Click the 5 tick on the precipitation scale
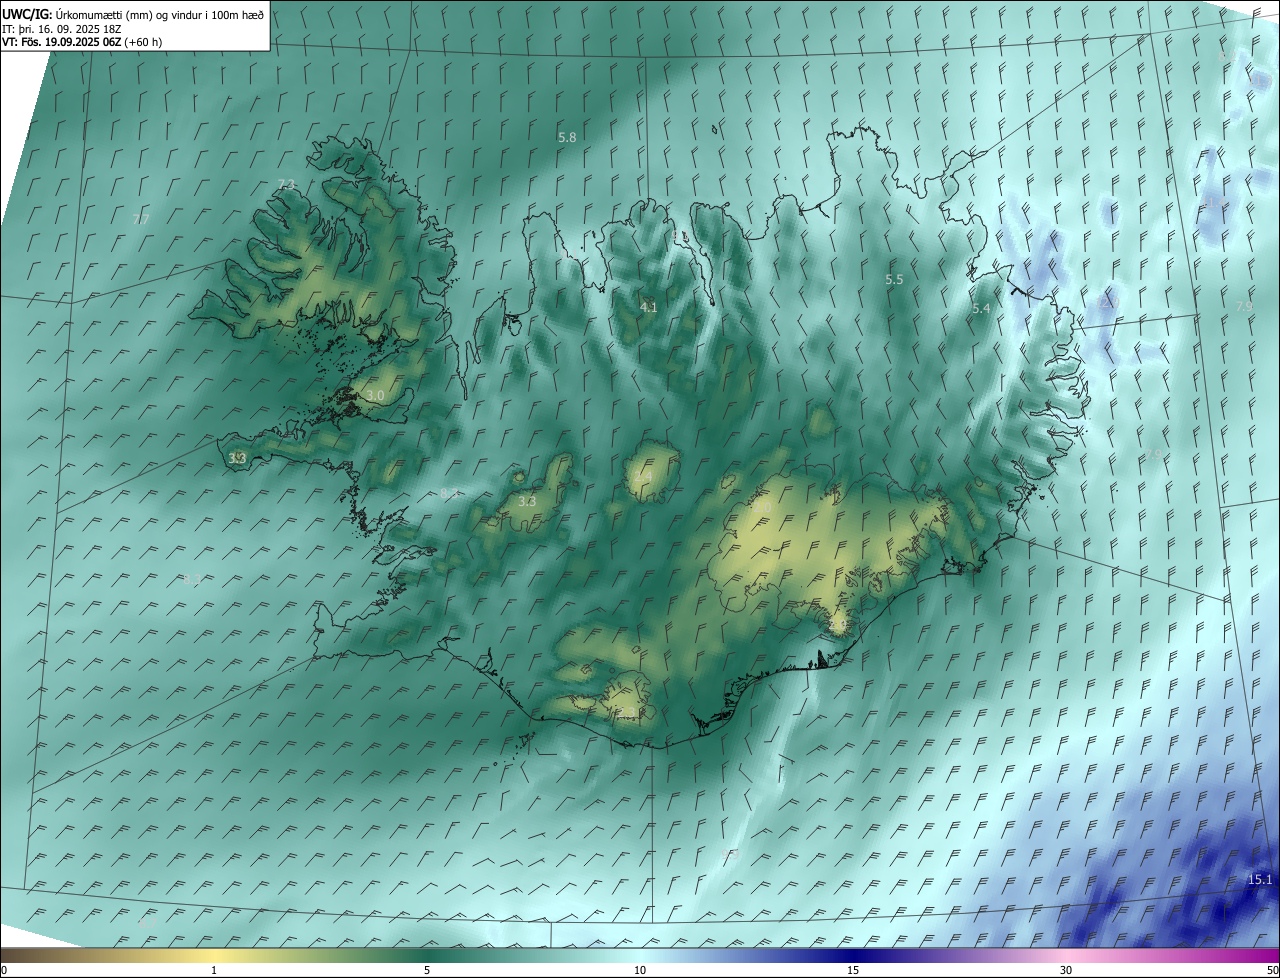1280x978 pixels. point(427,970)
